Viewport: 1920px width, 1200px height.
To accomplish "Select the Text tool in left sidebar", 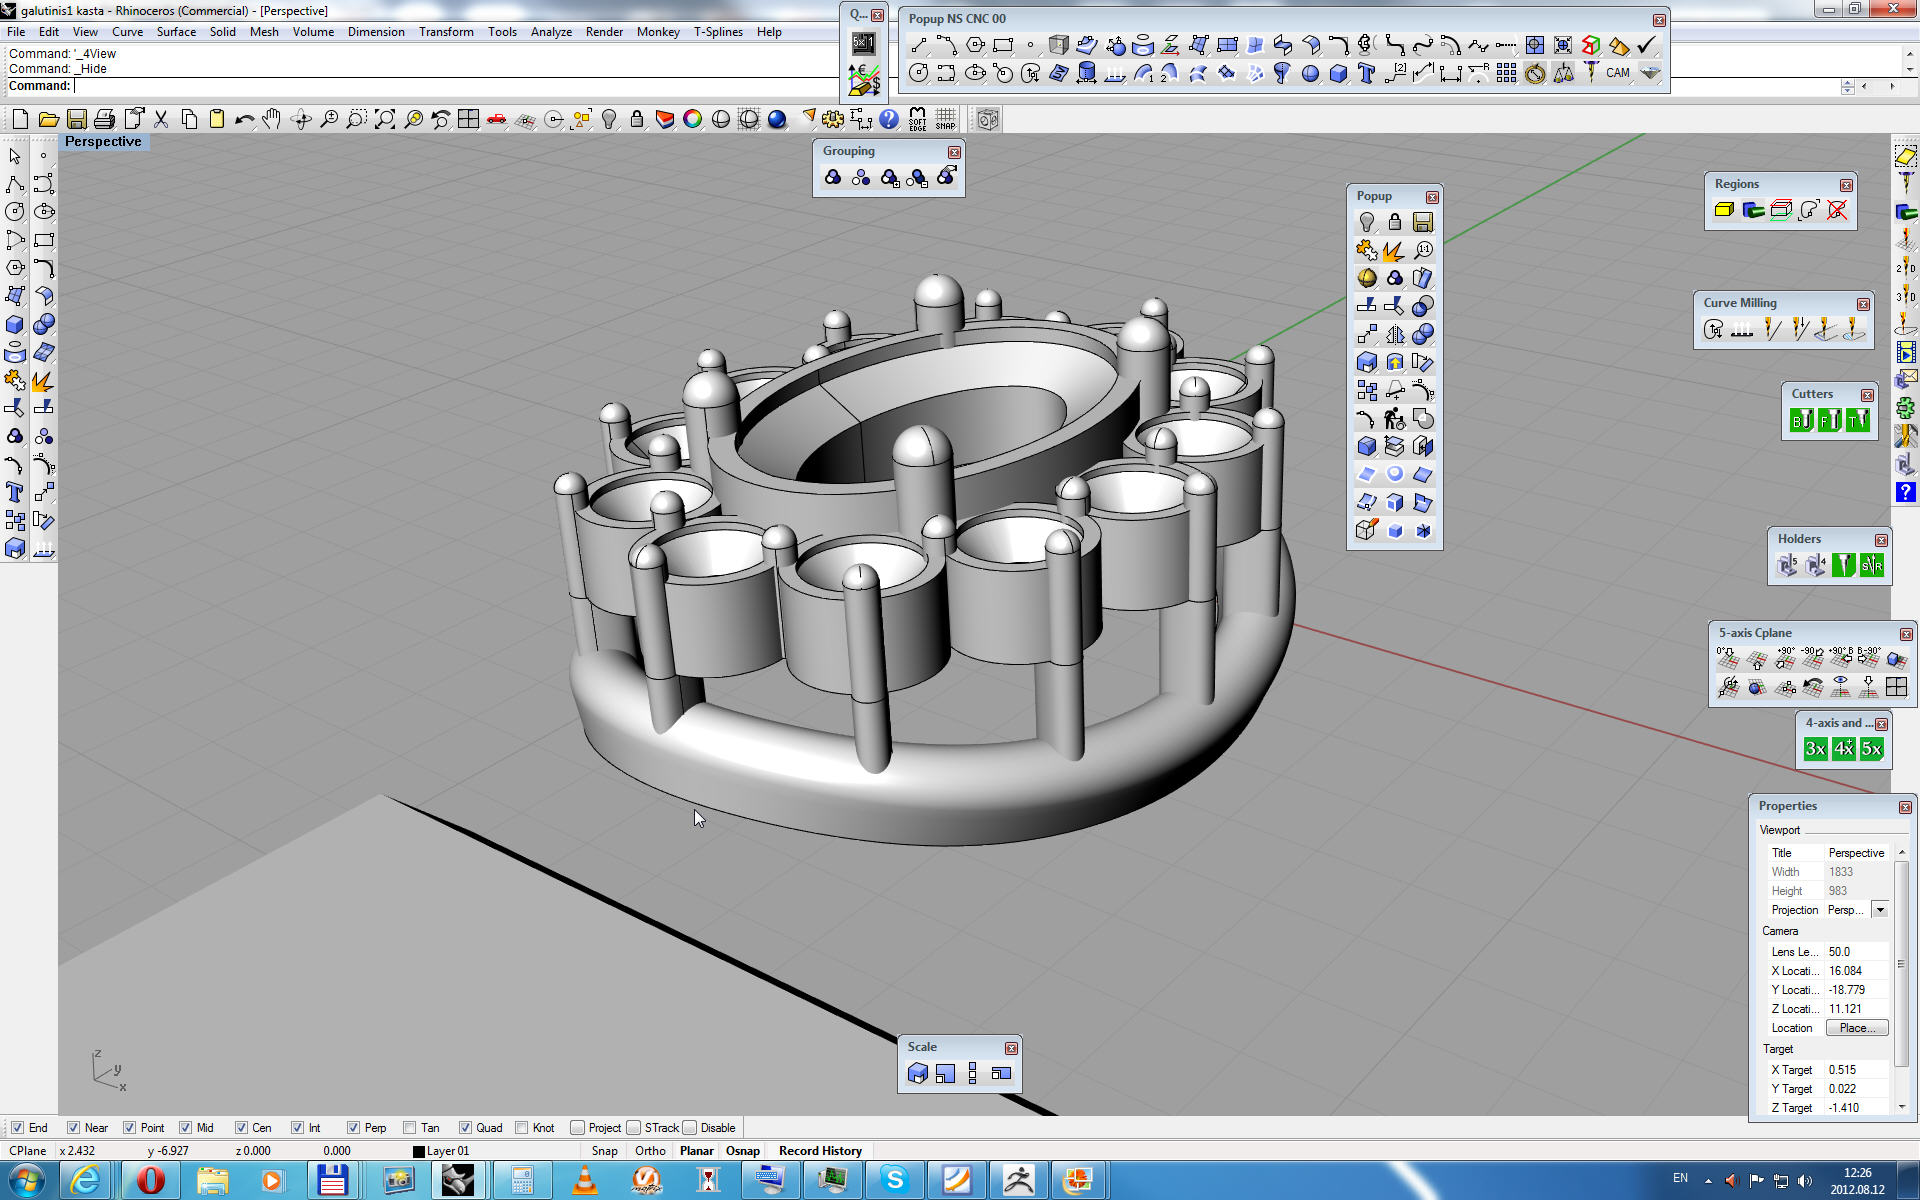I will [x=15, y=492].
